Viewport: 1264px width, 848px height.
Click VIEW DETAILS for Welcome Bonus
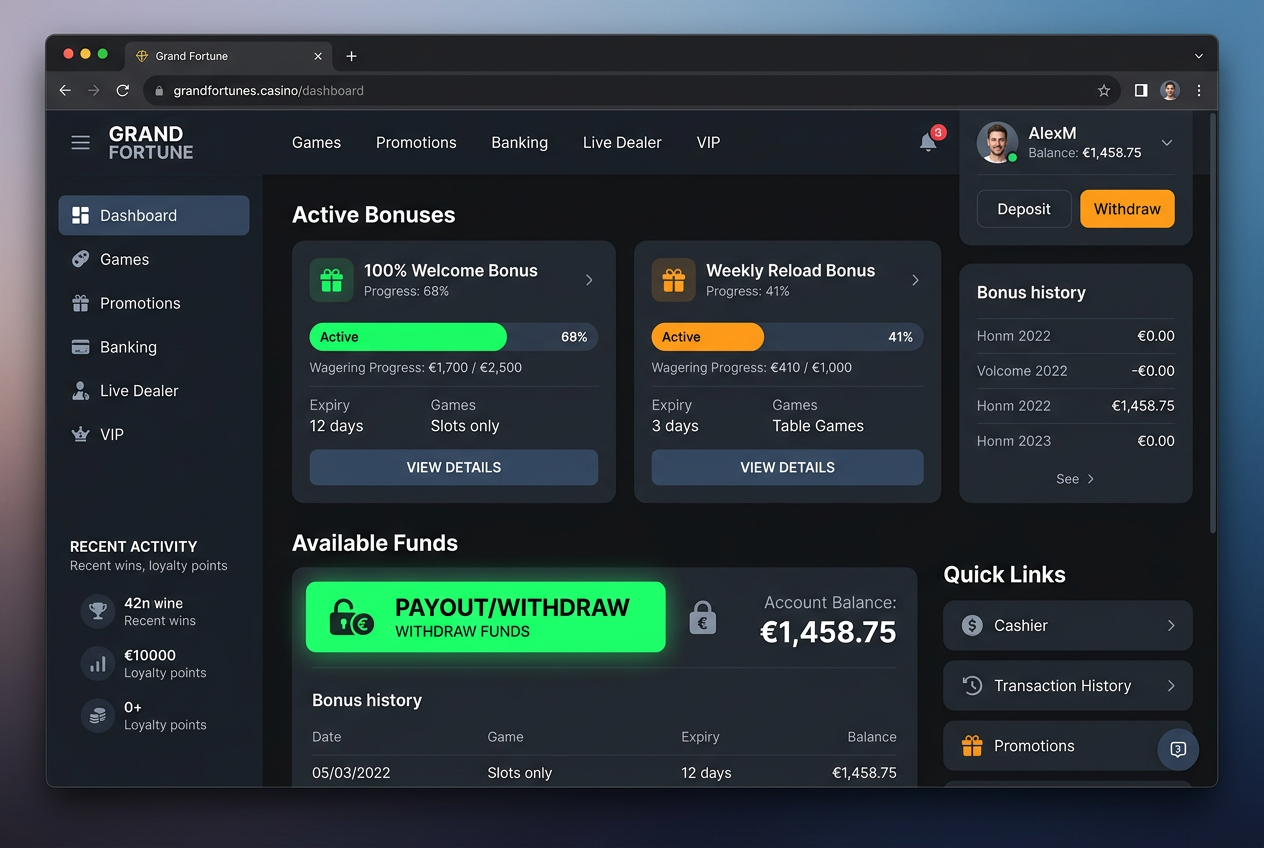point(454,467)
